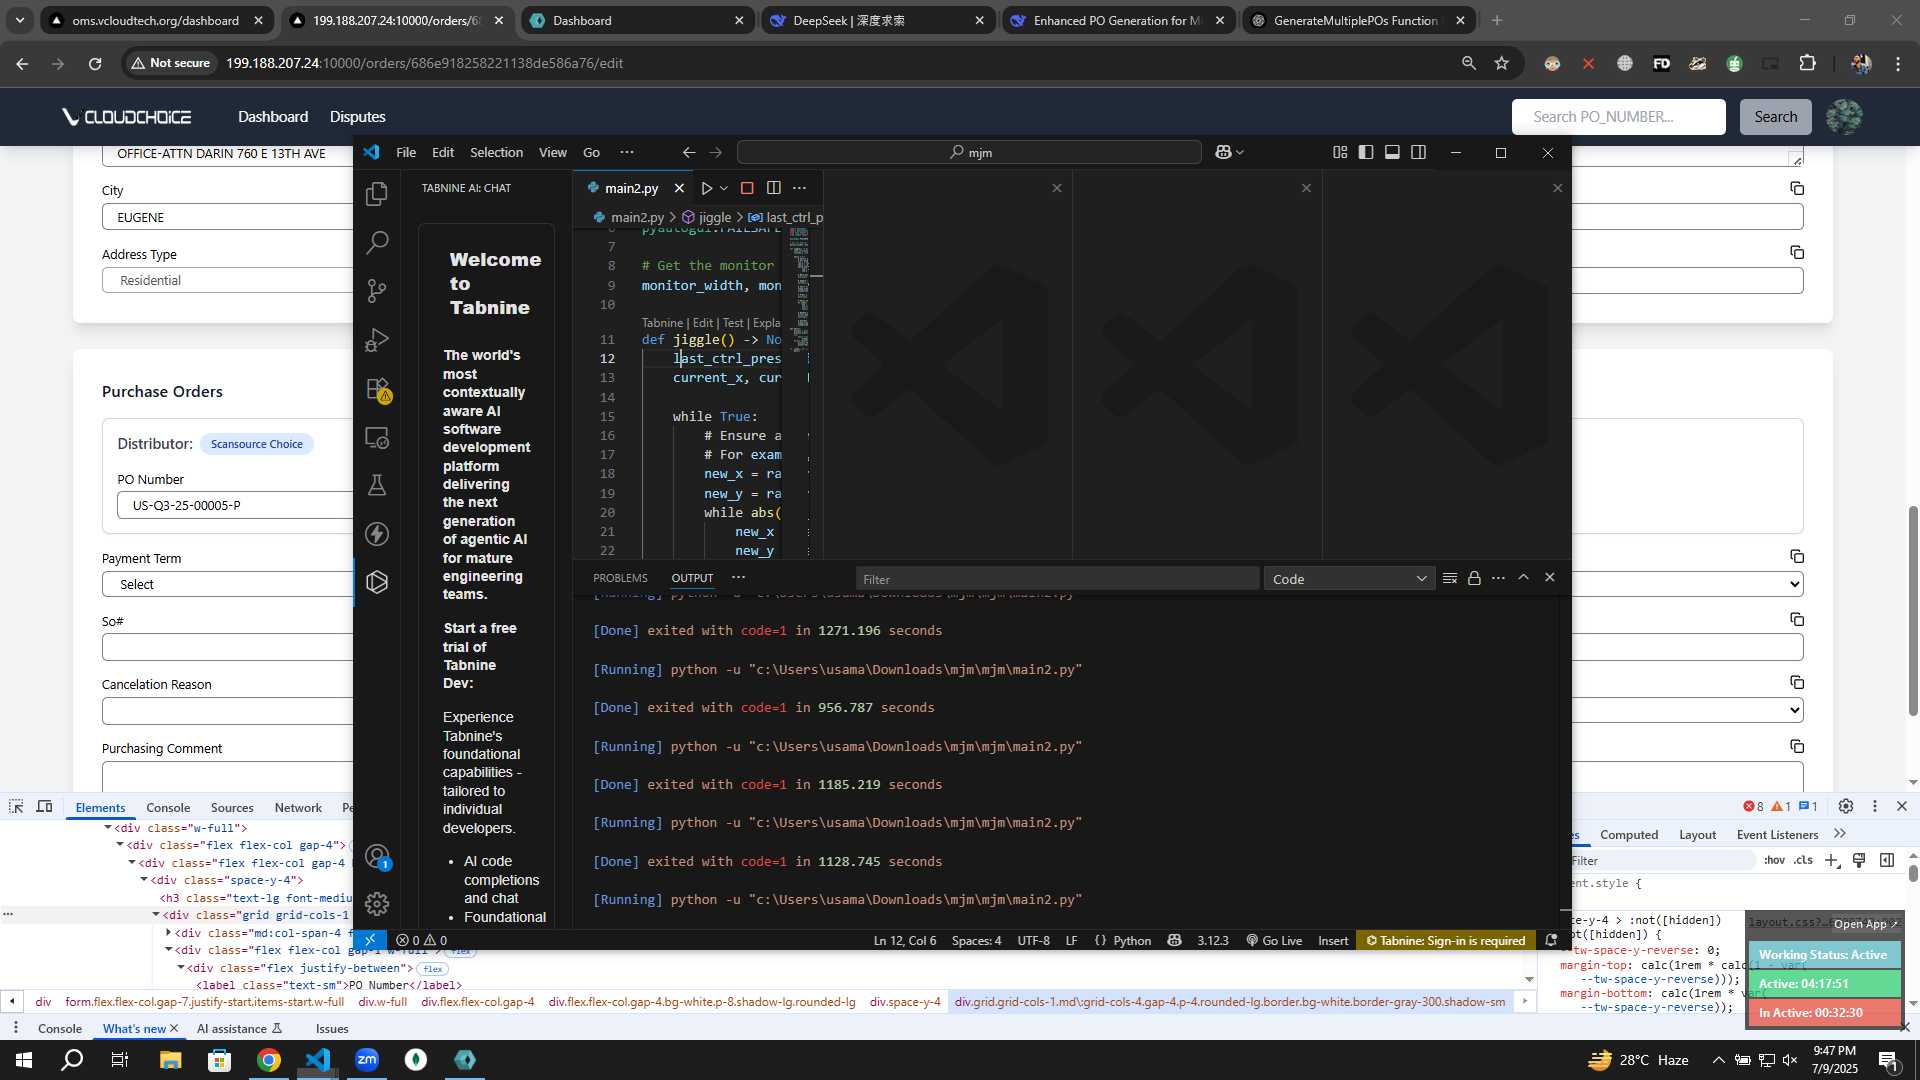
Task: Go to Dashboard in CloudChoice nav
Action: [x=273, y=117]
